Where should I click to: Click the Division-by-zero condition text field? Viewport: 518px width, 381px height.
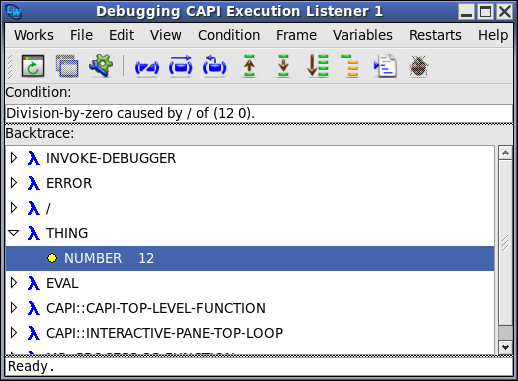(259, 113)
